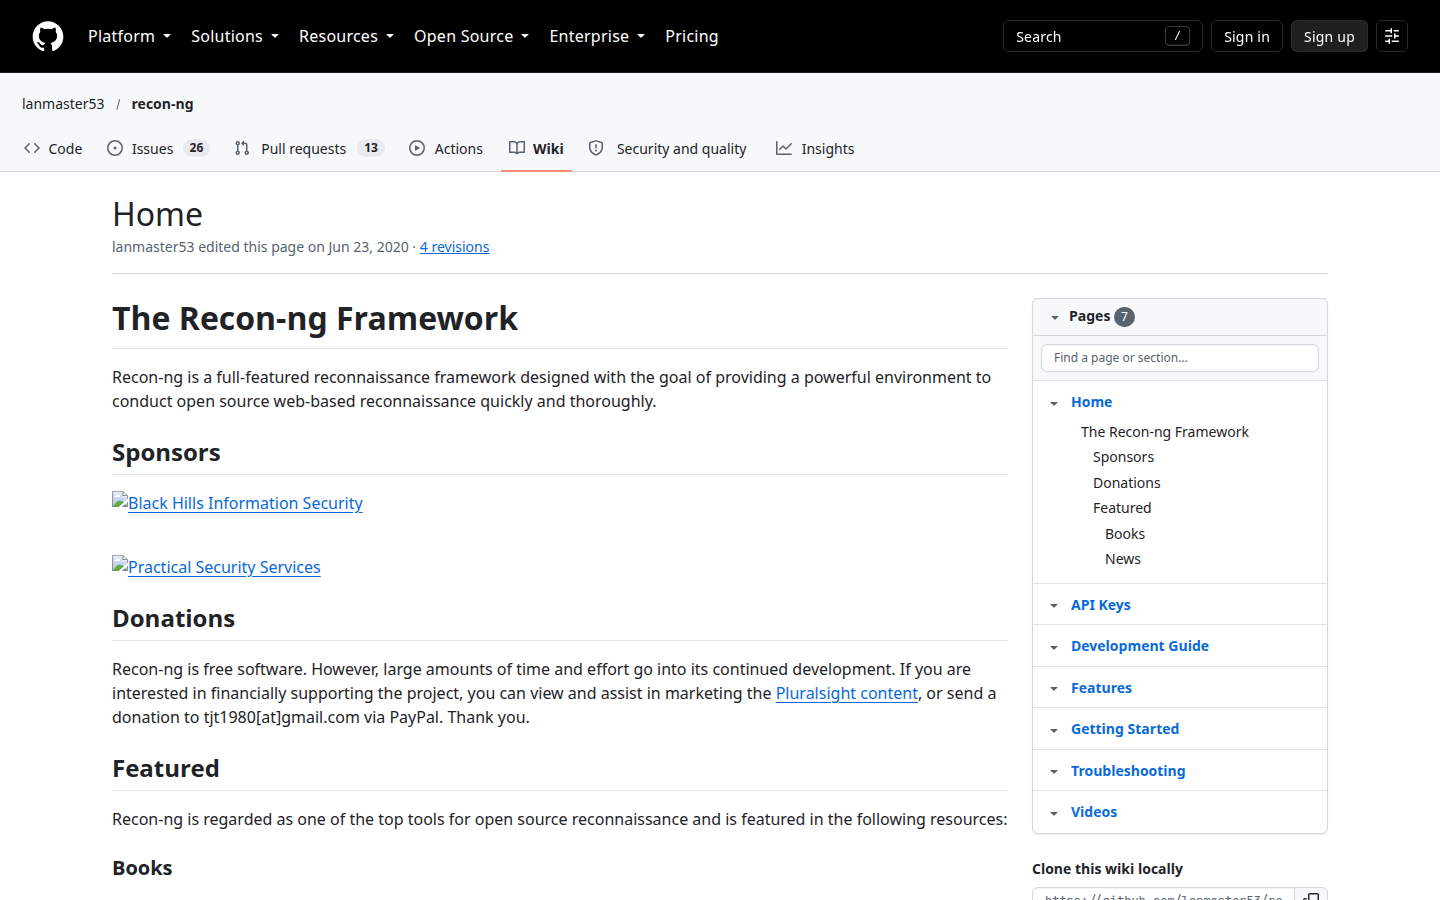
Task: Open the Pricing menu item
Action: click(x=691, y=36)
